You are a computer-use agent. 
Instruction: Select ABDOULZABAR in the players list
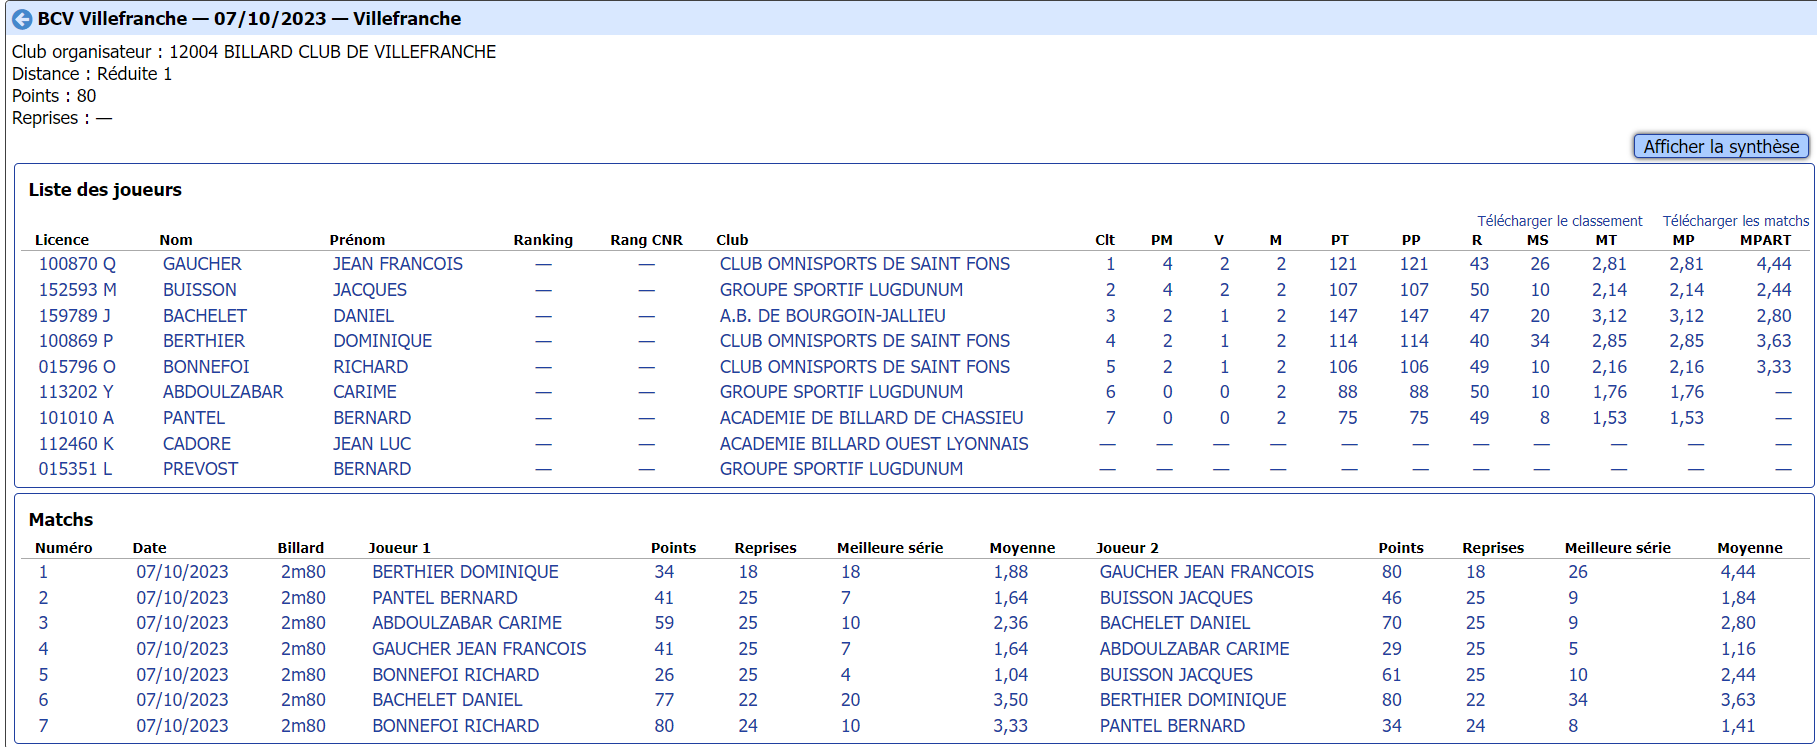coord(223,392)
